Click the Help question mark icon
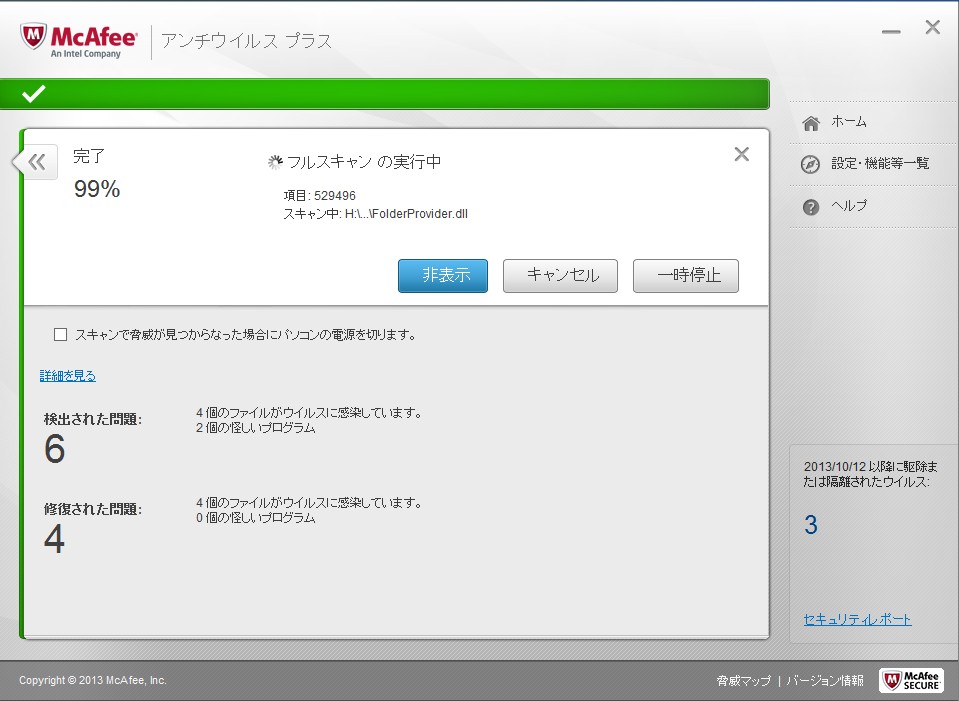Viewport: 959px width, 701px height. click(810, 207)
